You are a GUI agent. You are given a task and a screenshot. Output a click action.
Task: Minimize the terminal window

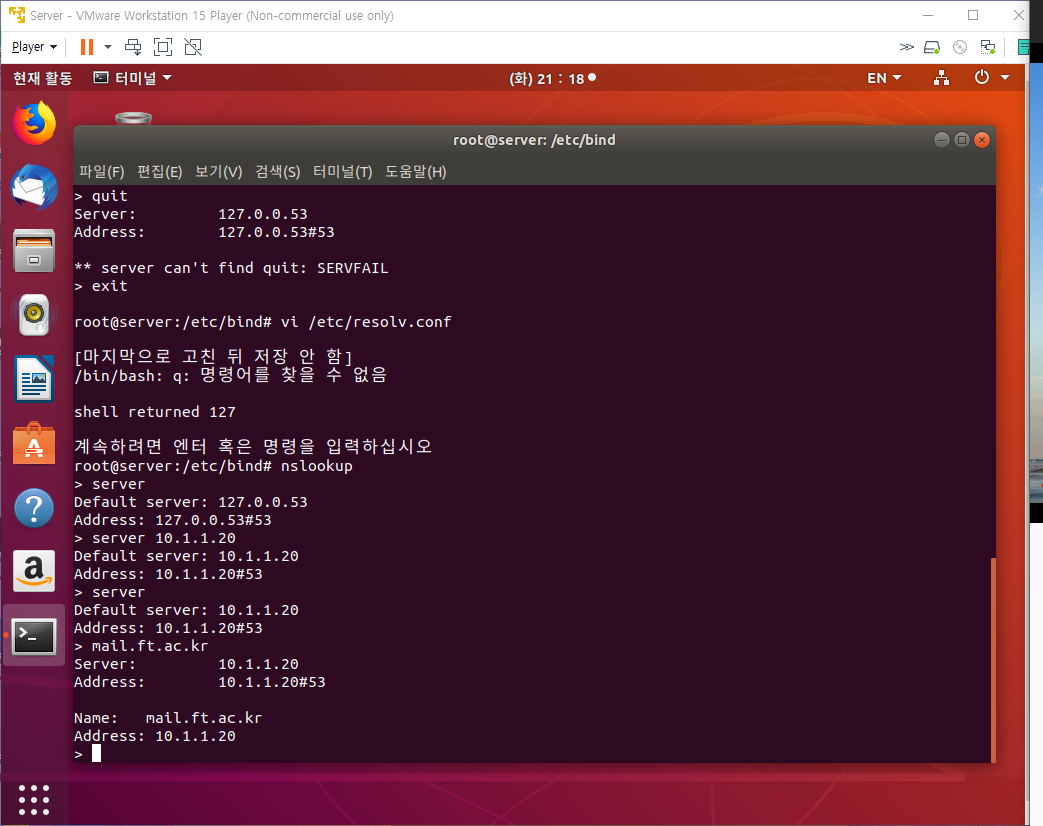[x=941, y=140]
